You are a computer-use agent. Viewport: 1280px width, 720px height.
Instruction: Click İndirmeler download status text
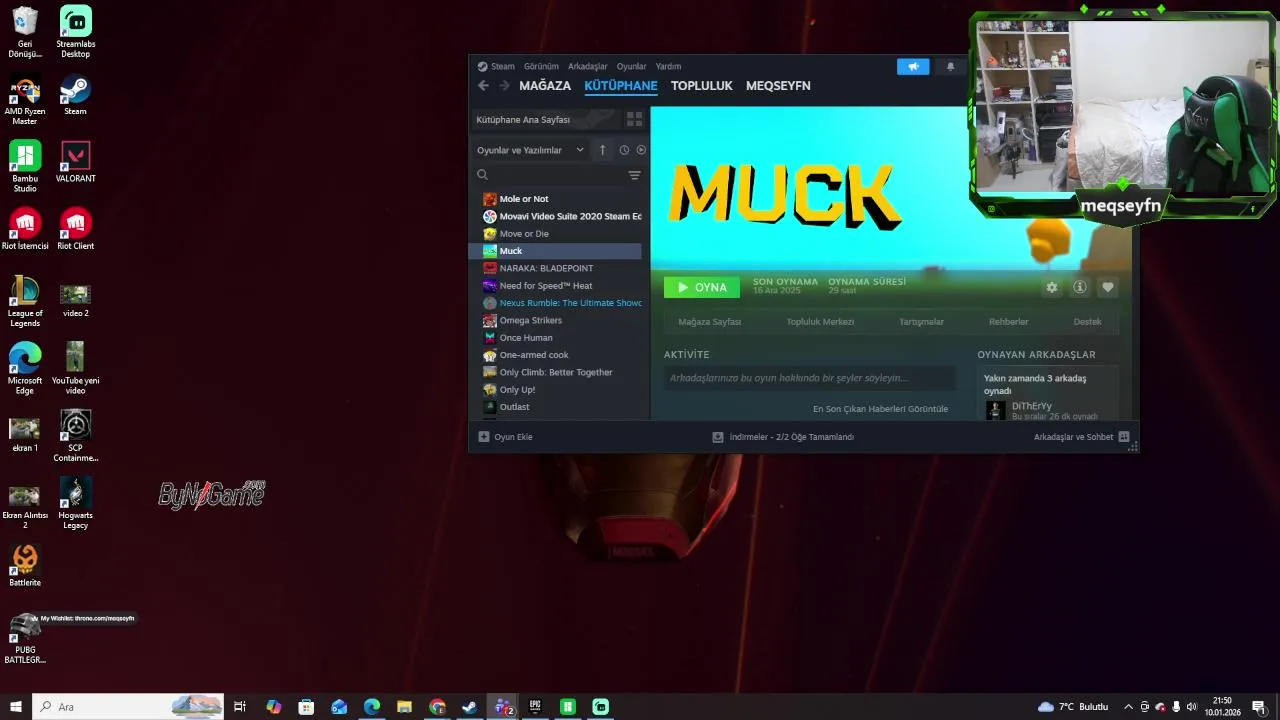point(792,437)
